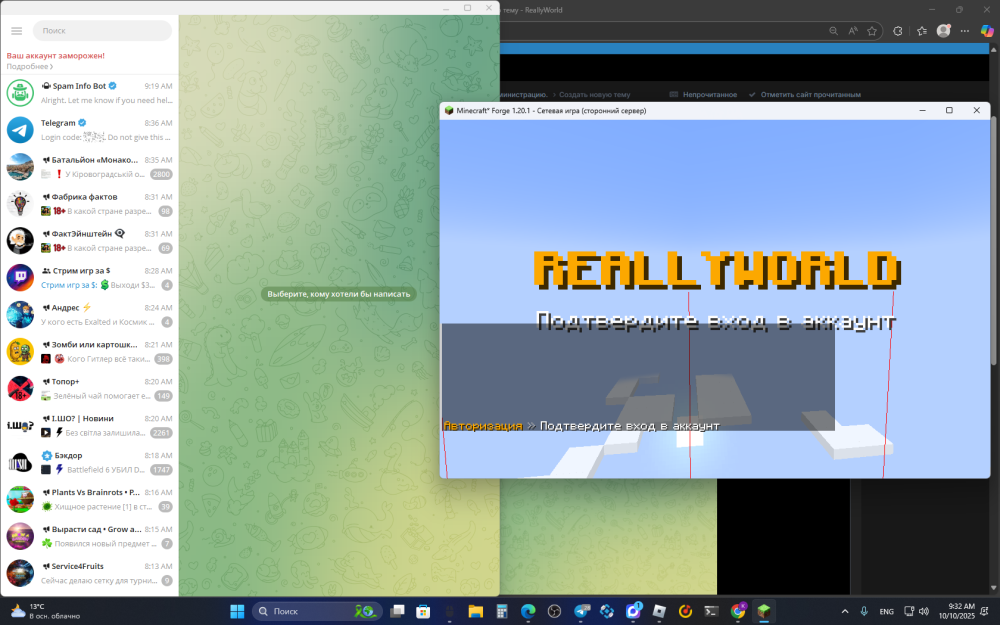Click the ReallyWorld logo in Minecraft
1000x625 pixels.
click(717, 270)
